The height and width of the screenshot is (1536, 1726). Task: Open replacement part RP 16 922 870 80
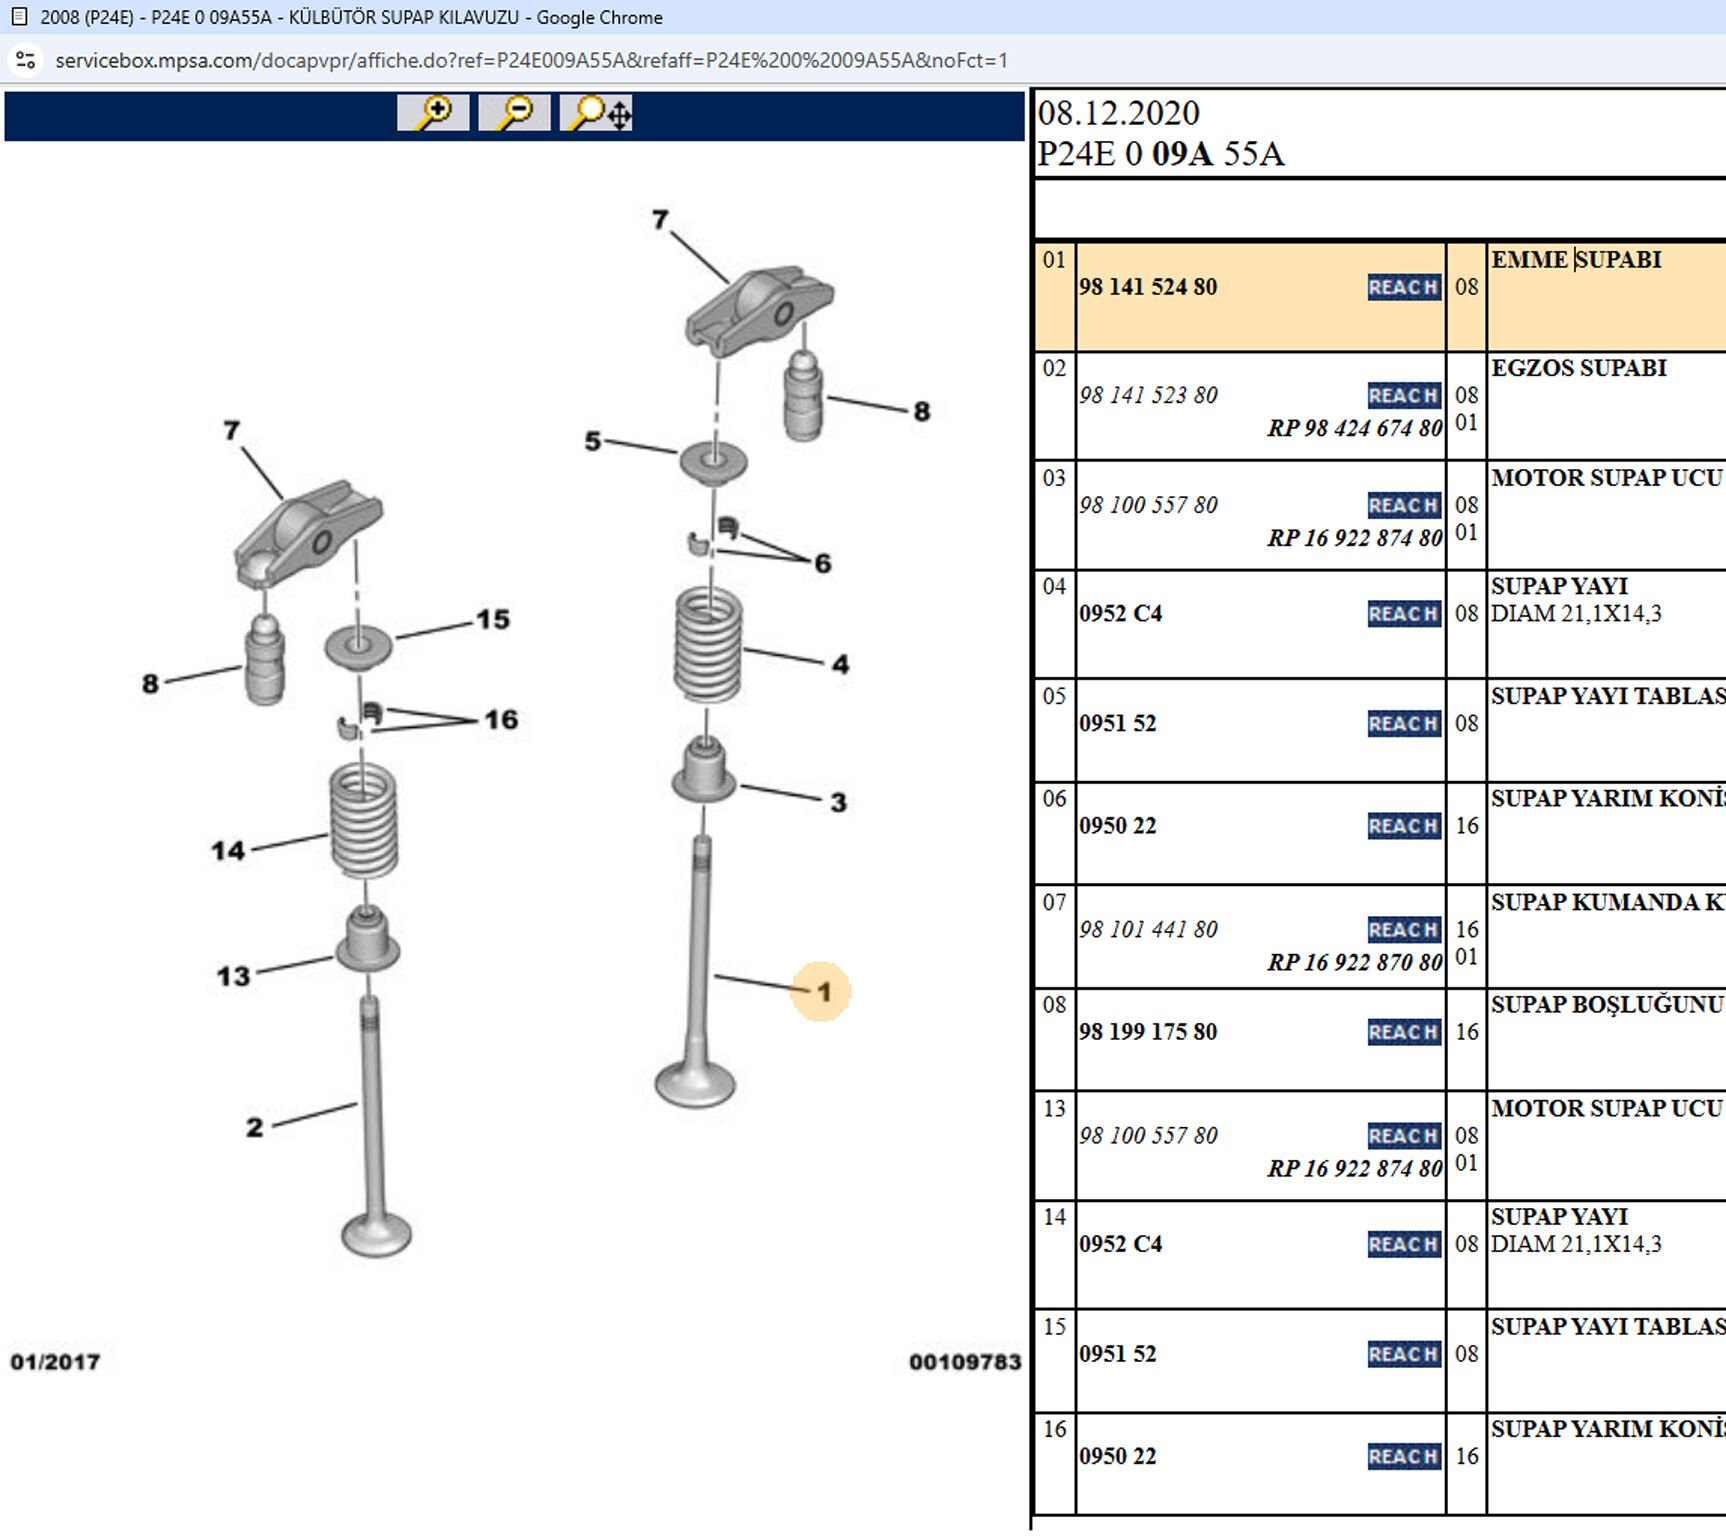coord(1354,962)
